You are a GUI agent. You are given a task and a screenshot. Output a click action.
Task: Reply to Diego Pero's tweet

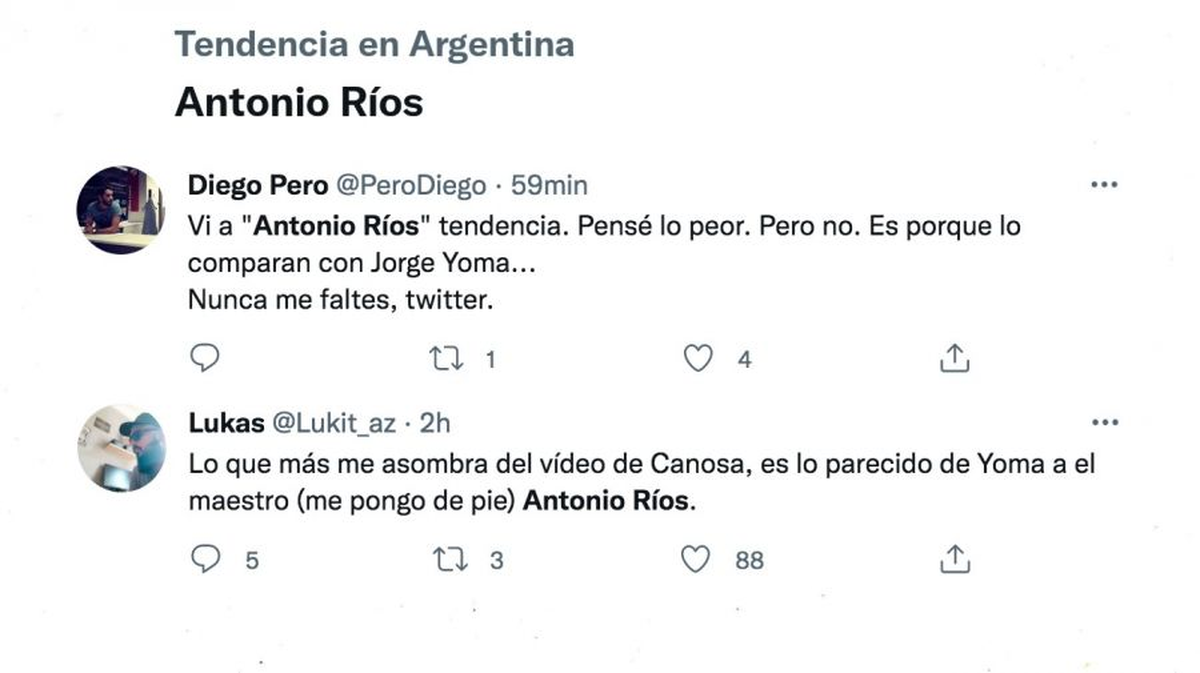[204, 358]
